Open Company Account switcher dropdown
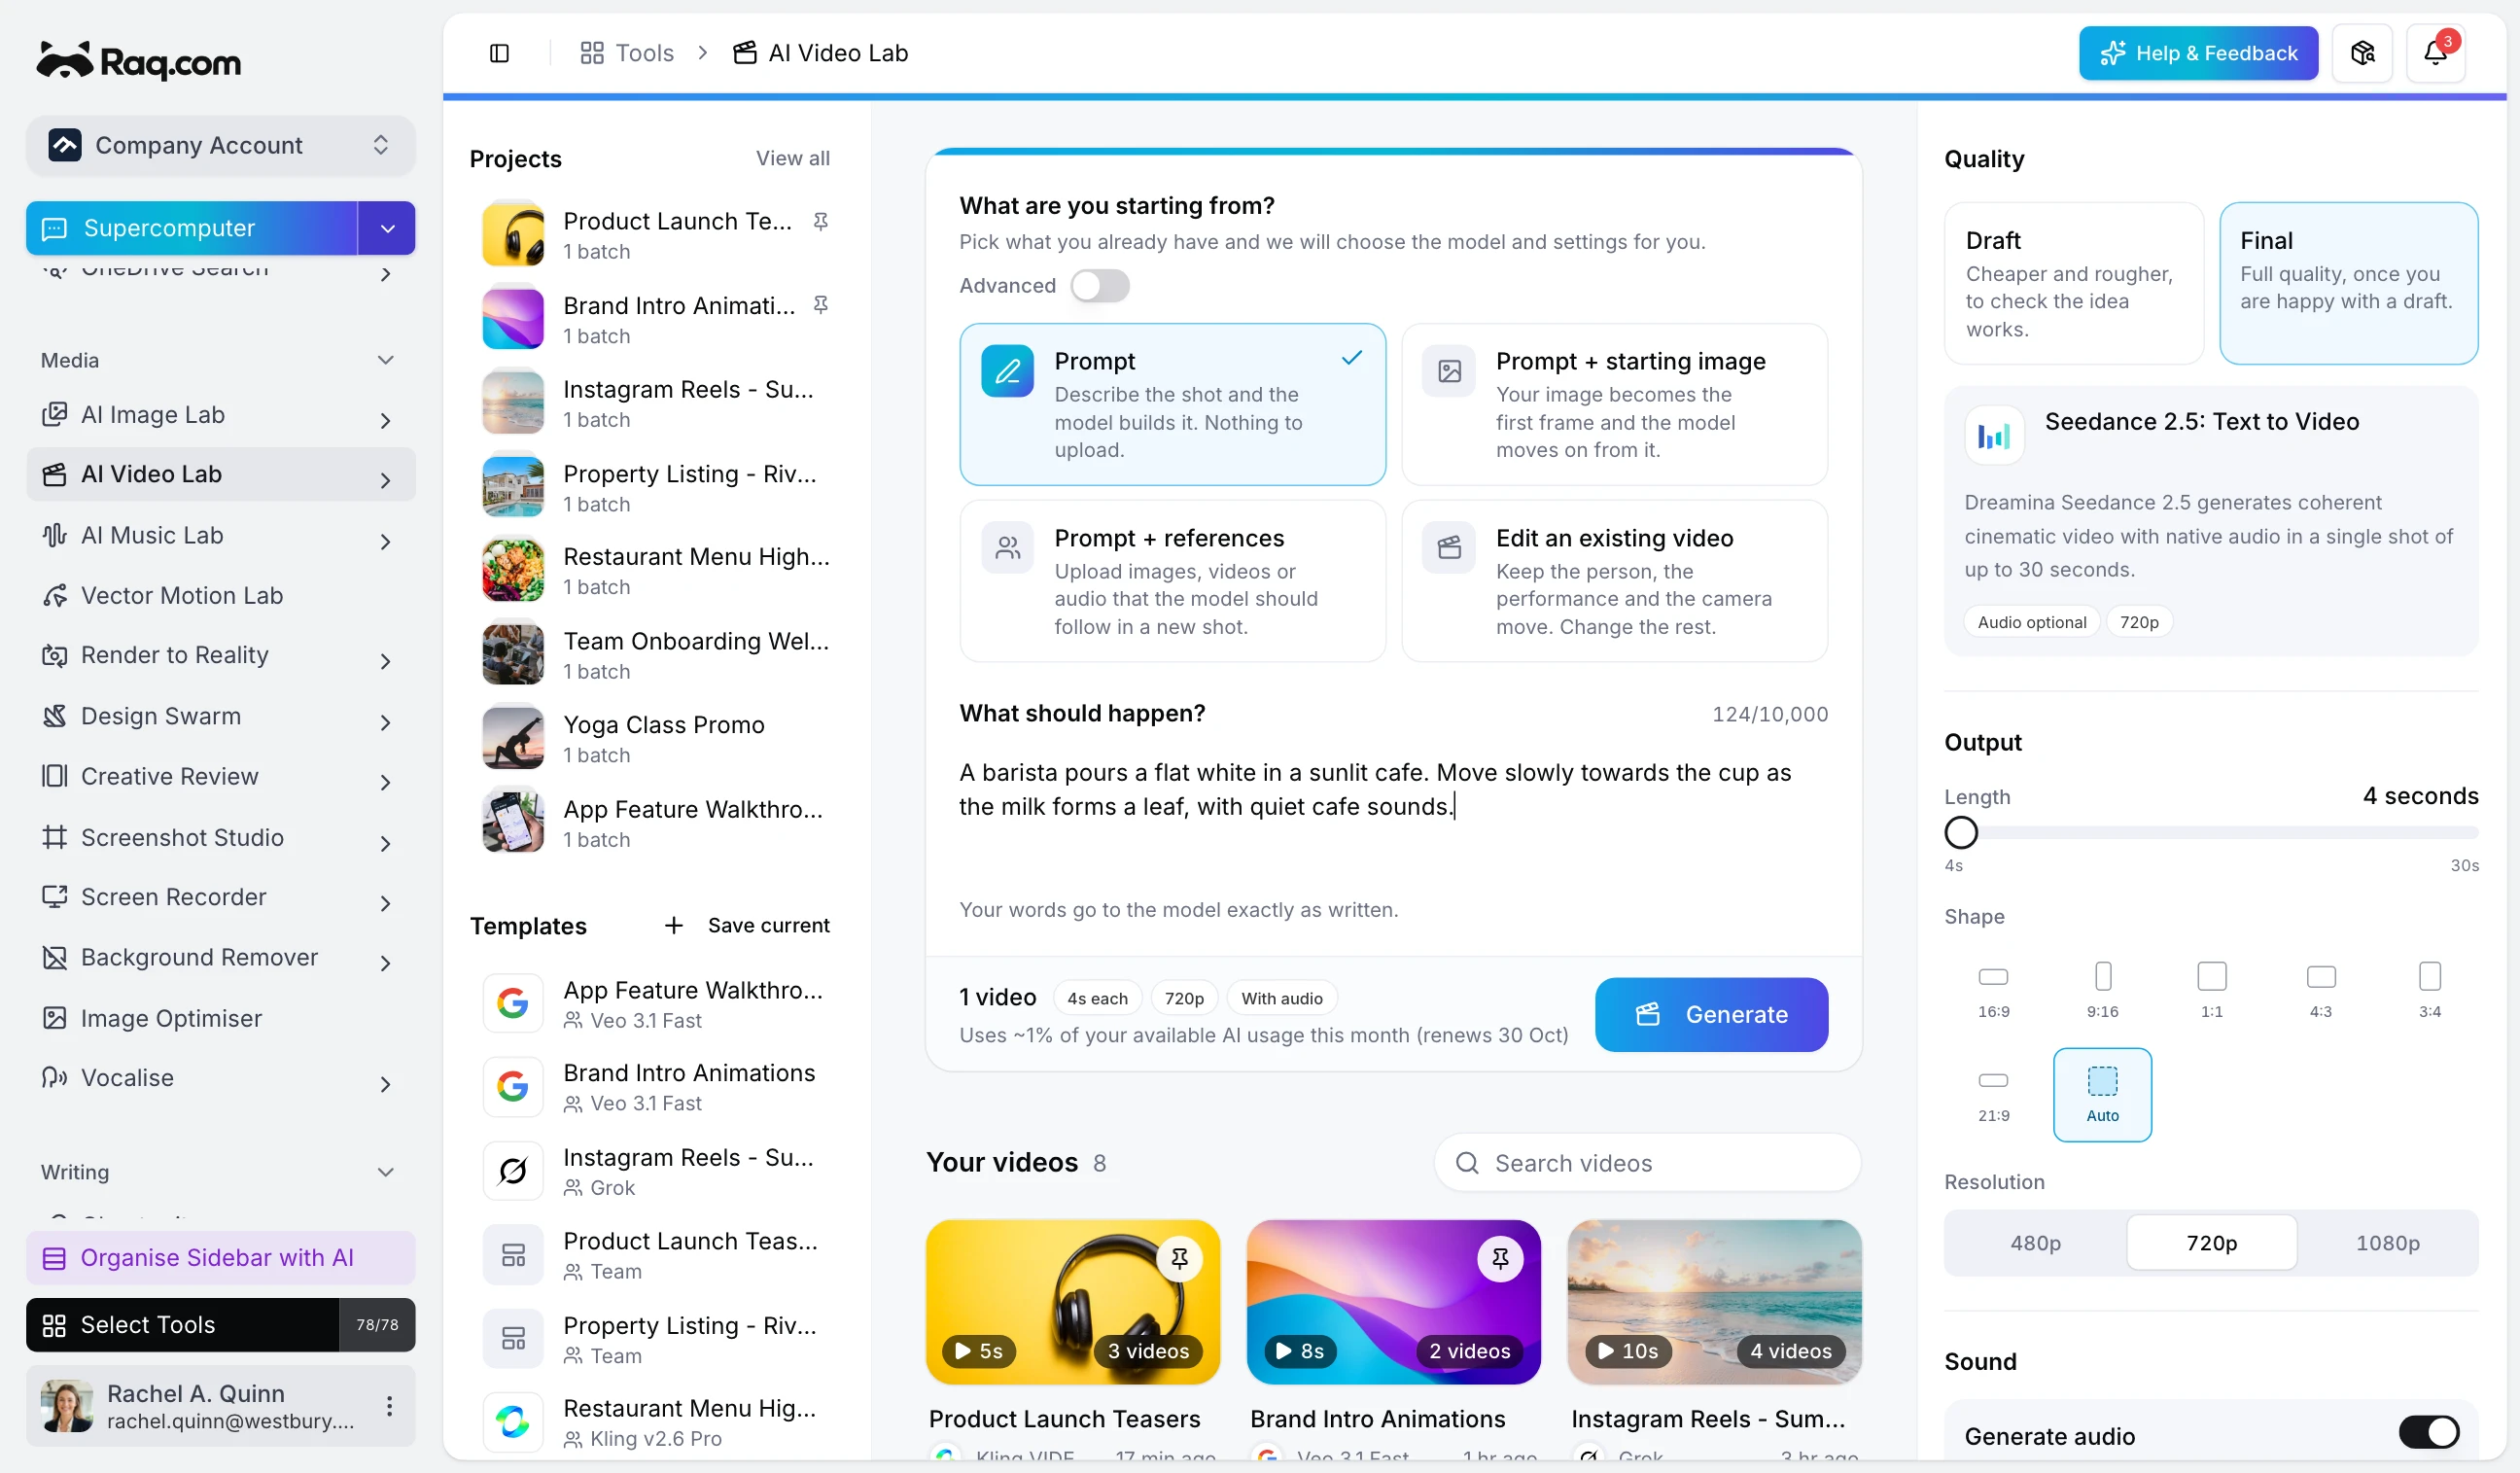Image resolution: width=2520 pixels, height=1473 pixels. pyautogui.click(x=221, y=145)
